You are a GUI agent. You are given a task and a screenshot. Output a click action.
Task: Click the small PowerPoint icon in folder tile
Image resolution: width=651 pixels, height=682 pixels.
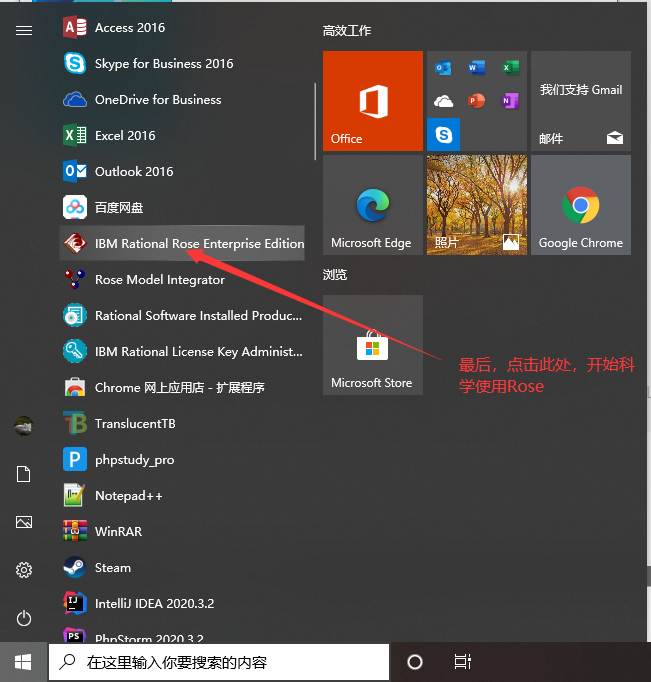tap(477, 101)
